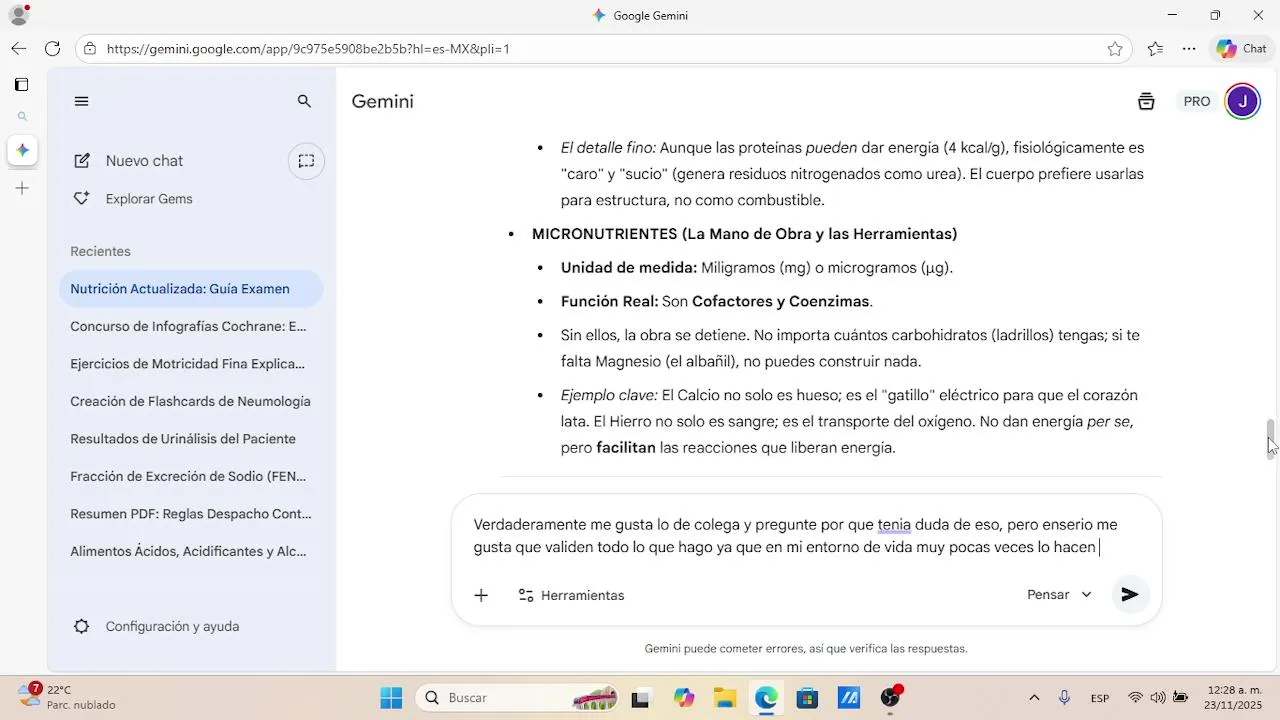
Task: Click the Herramientas tools button
Action: click(x=571, y=595)
